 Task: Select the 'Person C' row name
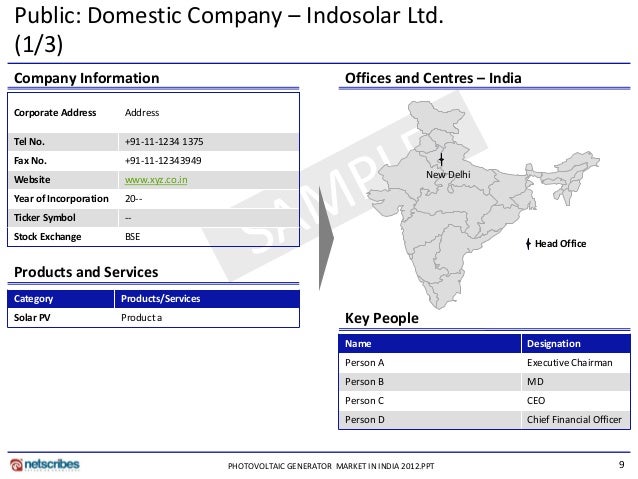[364, 401]
